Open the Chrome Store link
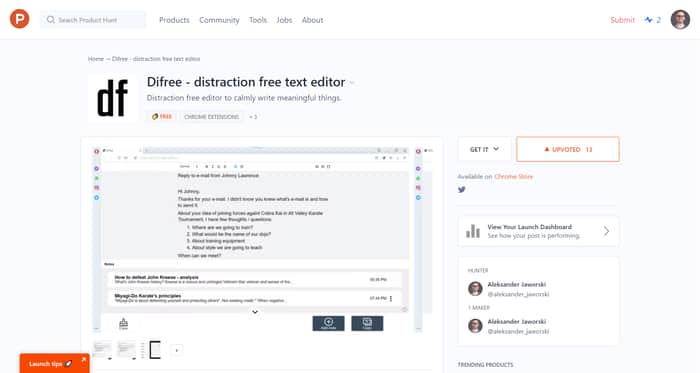Screen dimensions: 700x373 pyautogui.click(x=513, y=177)
